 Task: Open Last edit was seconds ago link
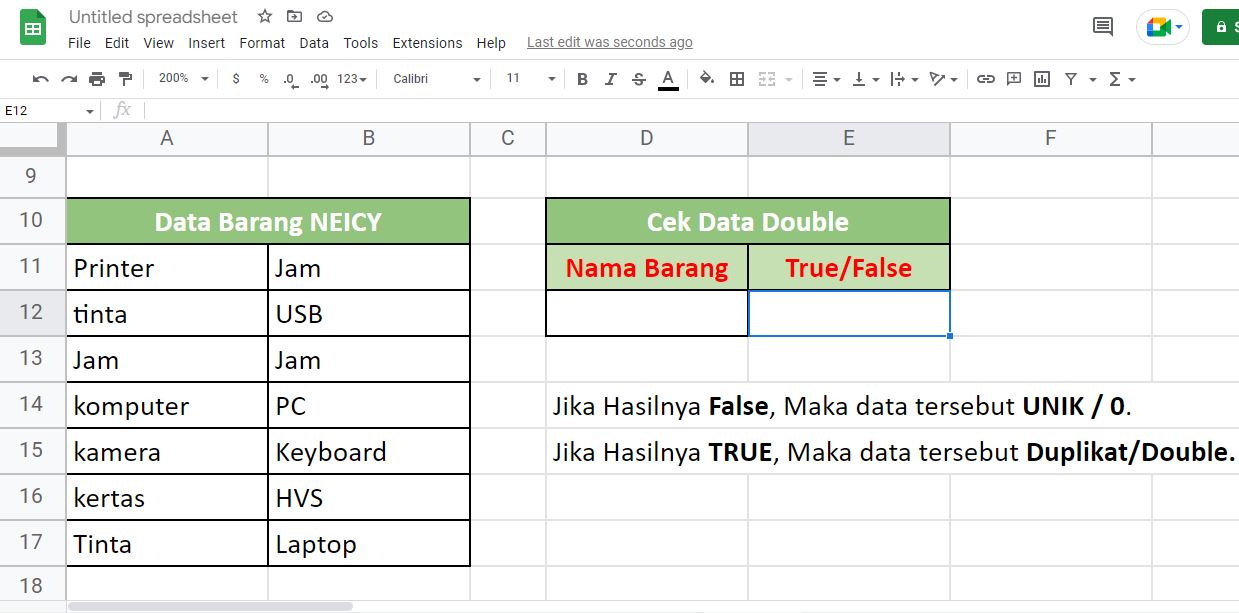(x=609, y=43)
